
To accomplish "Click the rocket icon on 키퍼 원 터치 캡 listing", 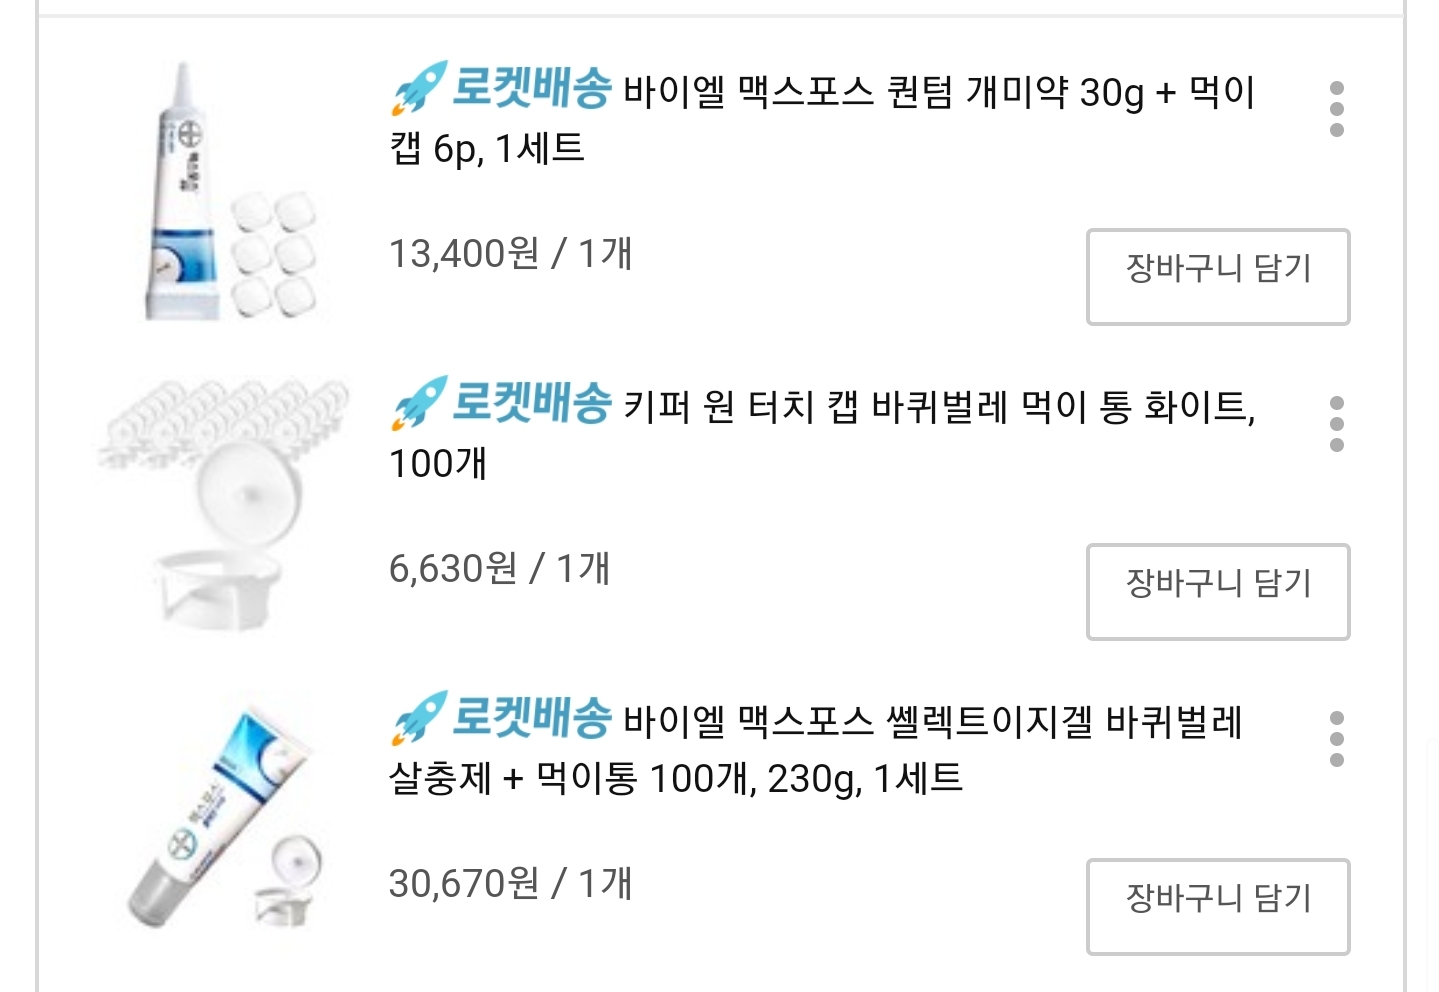I will pos(418,403).
